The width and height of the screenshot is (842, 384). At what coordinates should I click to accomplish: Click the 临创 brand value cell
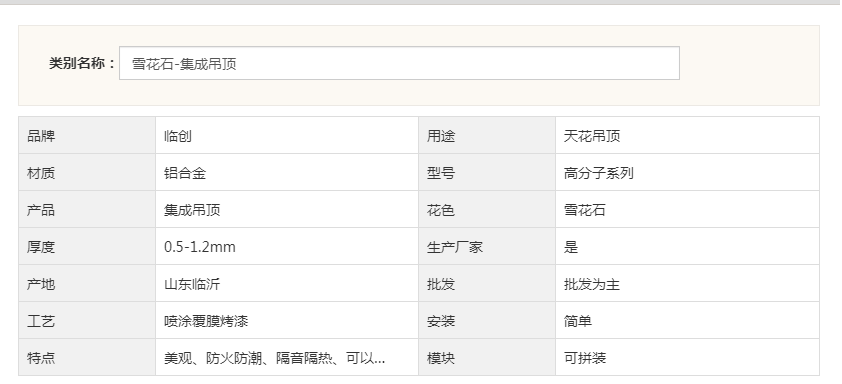click(287, 136)
